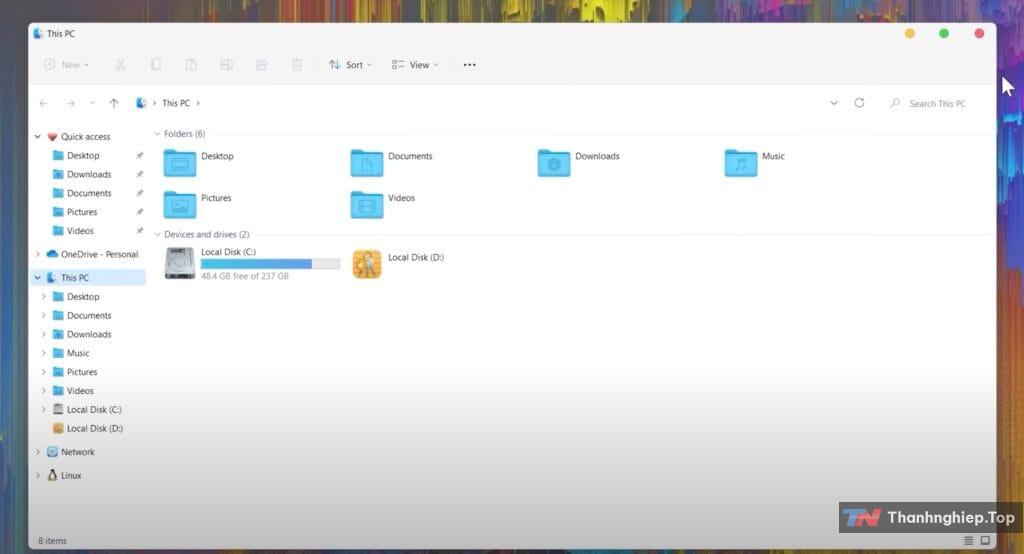Click the Local Disk (C:) storage bar
The height and width of the screenshot is (554, 1024).
point(270,264)
